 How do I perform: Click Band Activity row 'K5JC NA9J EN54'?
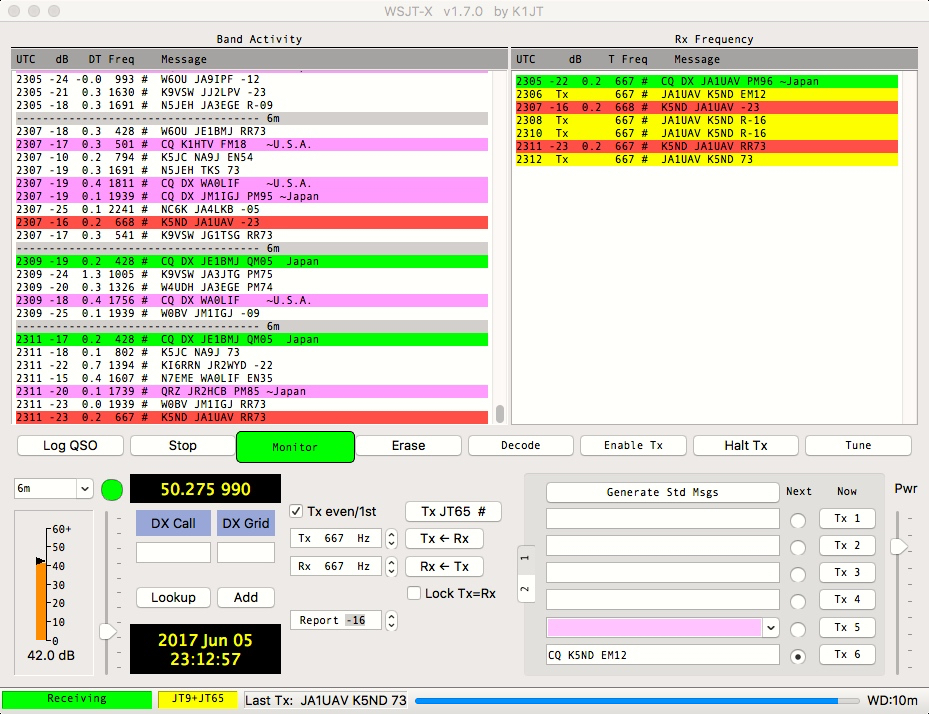pyautogui.click(x=252, y=158)
